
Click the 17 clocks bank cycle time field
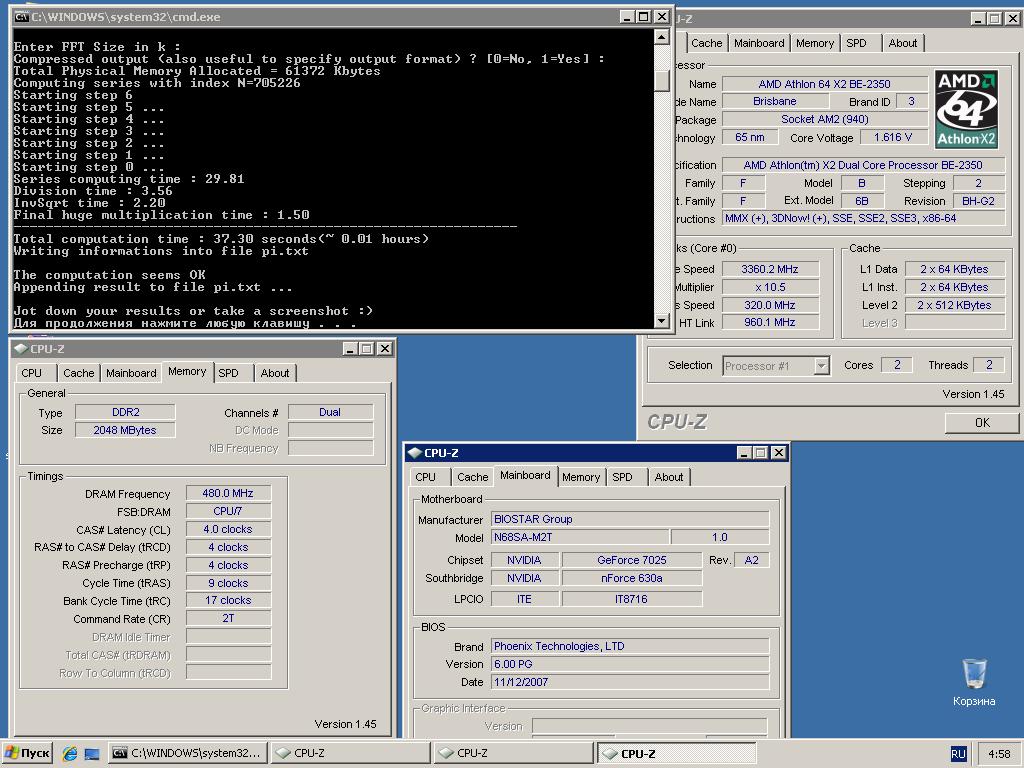(x=228, y=600)
